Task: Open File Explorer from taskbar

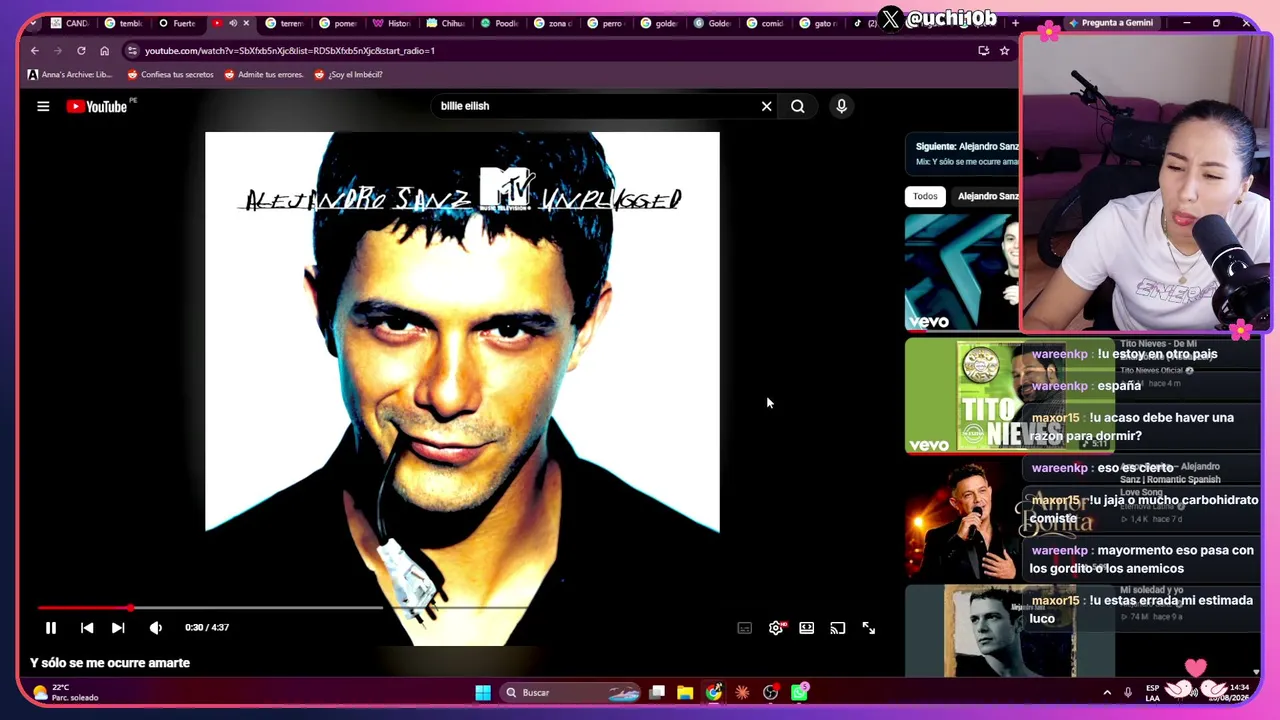Action: tap(685, 692)
